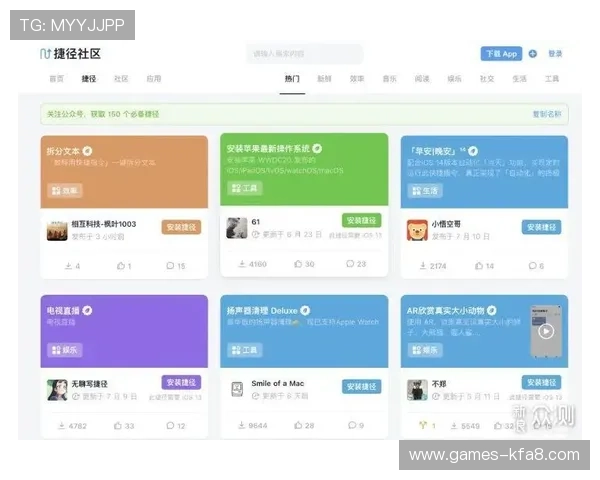Like the 拆分文本 shortcut
The height and width of the screenshot is (480, 600).
(x=121, y=266)
